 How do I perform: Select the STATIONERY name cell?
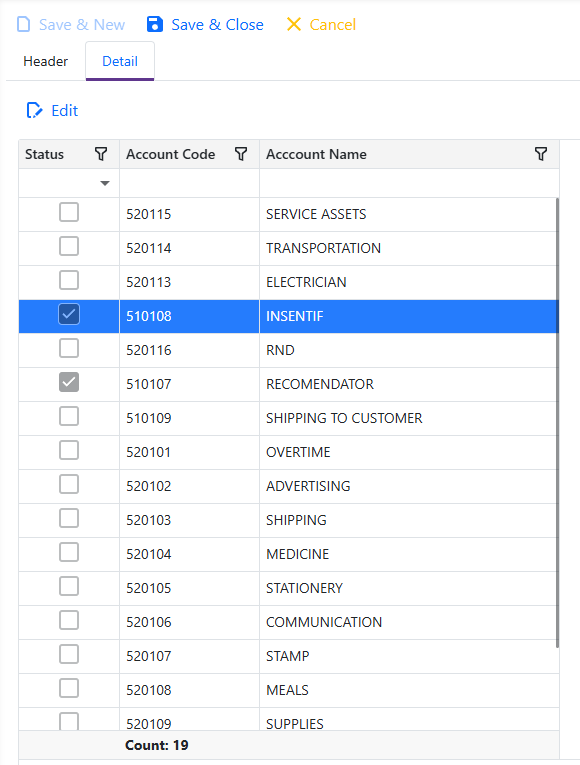[x=408, y=588]
